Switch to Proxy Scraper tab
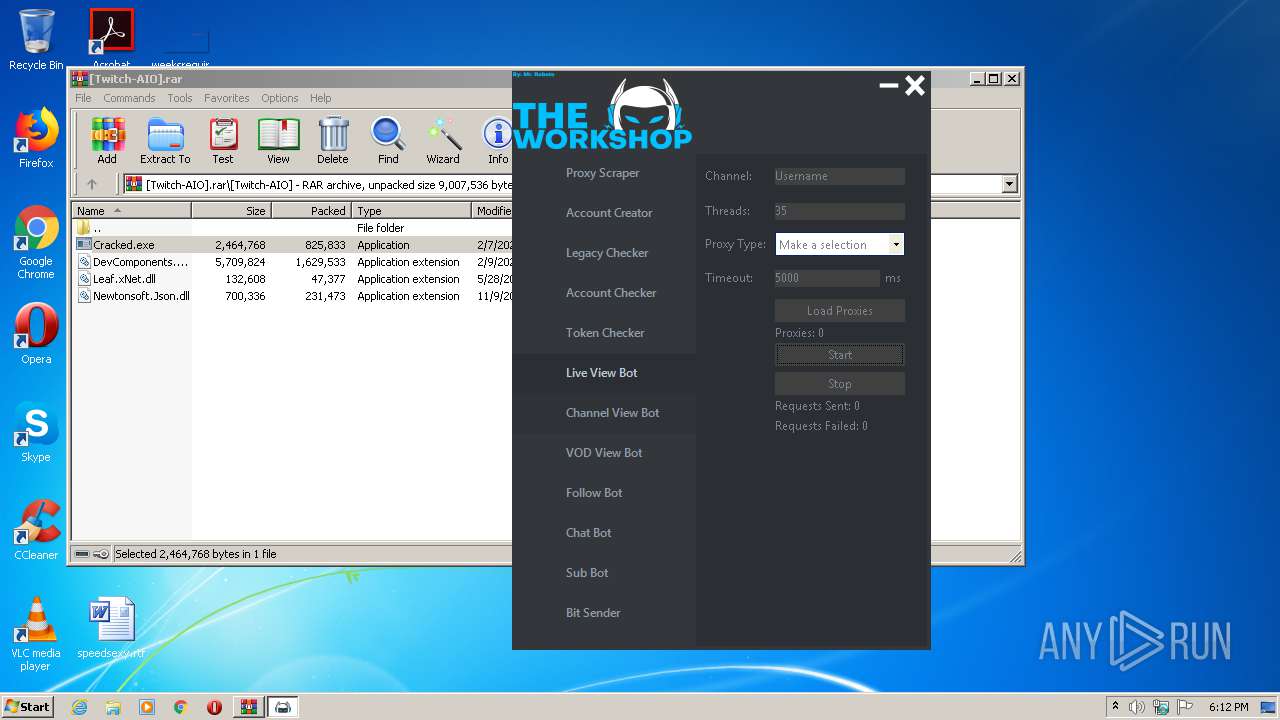 click(603, 173)
